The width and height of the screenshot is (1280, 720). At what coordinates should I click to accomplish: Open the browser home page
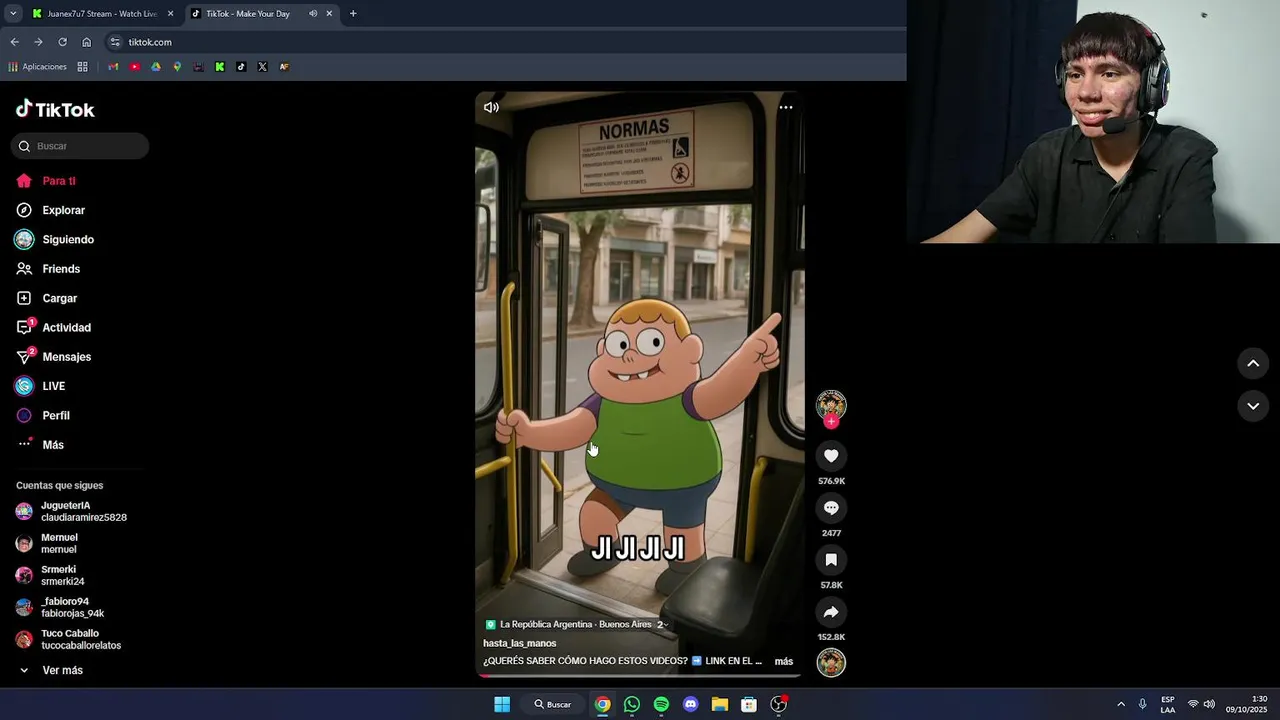click(x=86, y=42)
